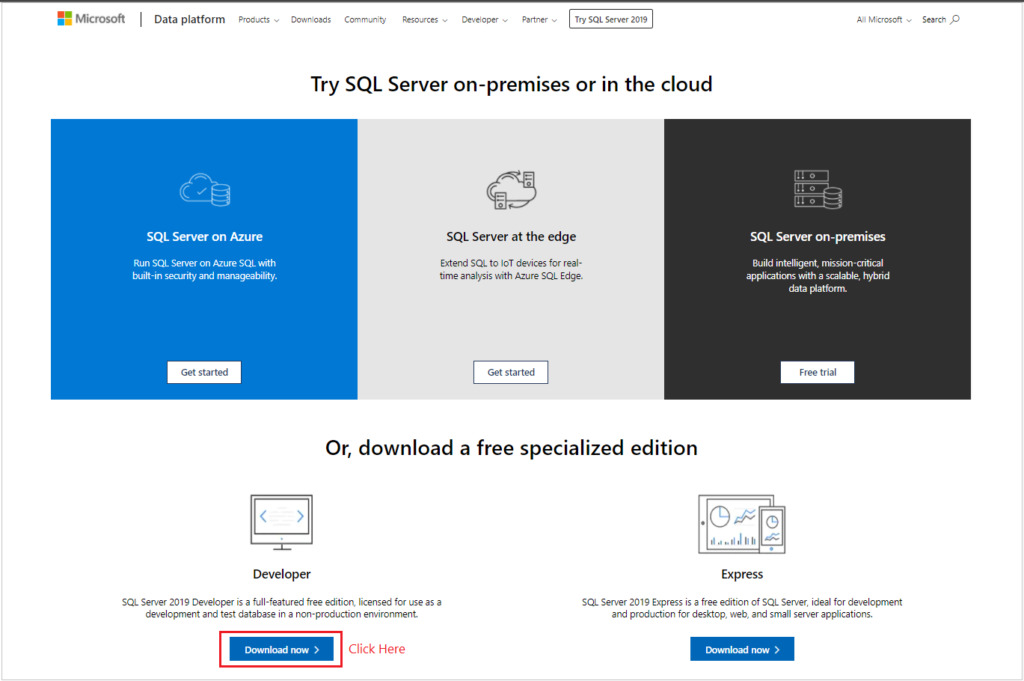Click the search magnifier icon
The height and width of the screenshot is (681, 1024).
(x=955, y=20)
